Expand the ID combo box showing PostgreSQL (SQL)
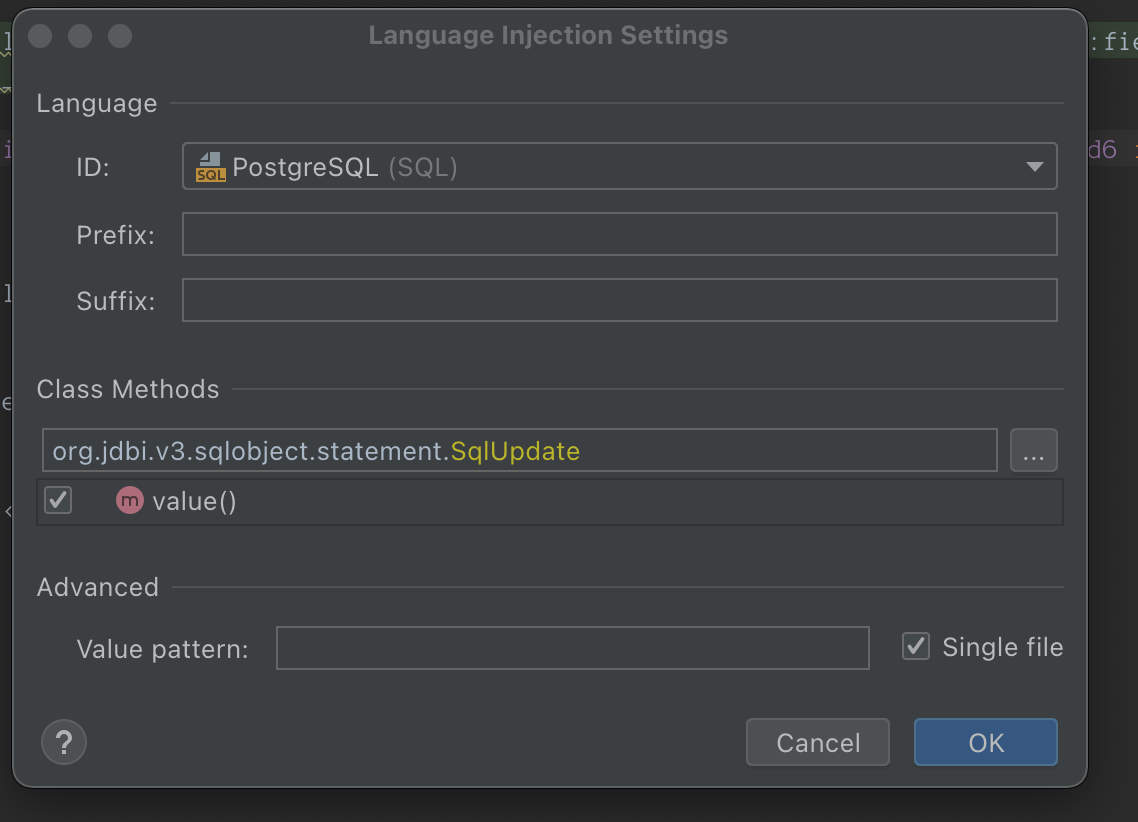Viewport: 1138px width, 822px height. point(620,166)
